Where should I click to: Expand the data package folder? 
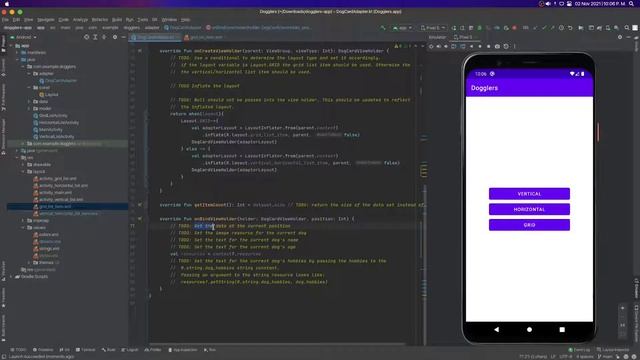pos(29,102)
